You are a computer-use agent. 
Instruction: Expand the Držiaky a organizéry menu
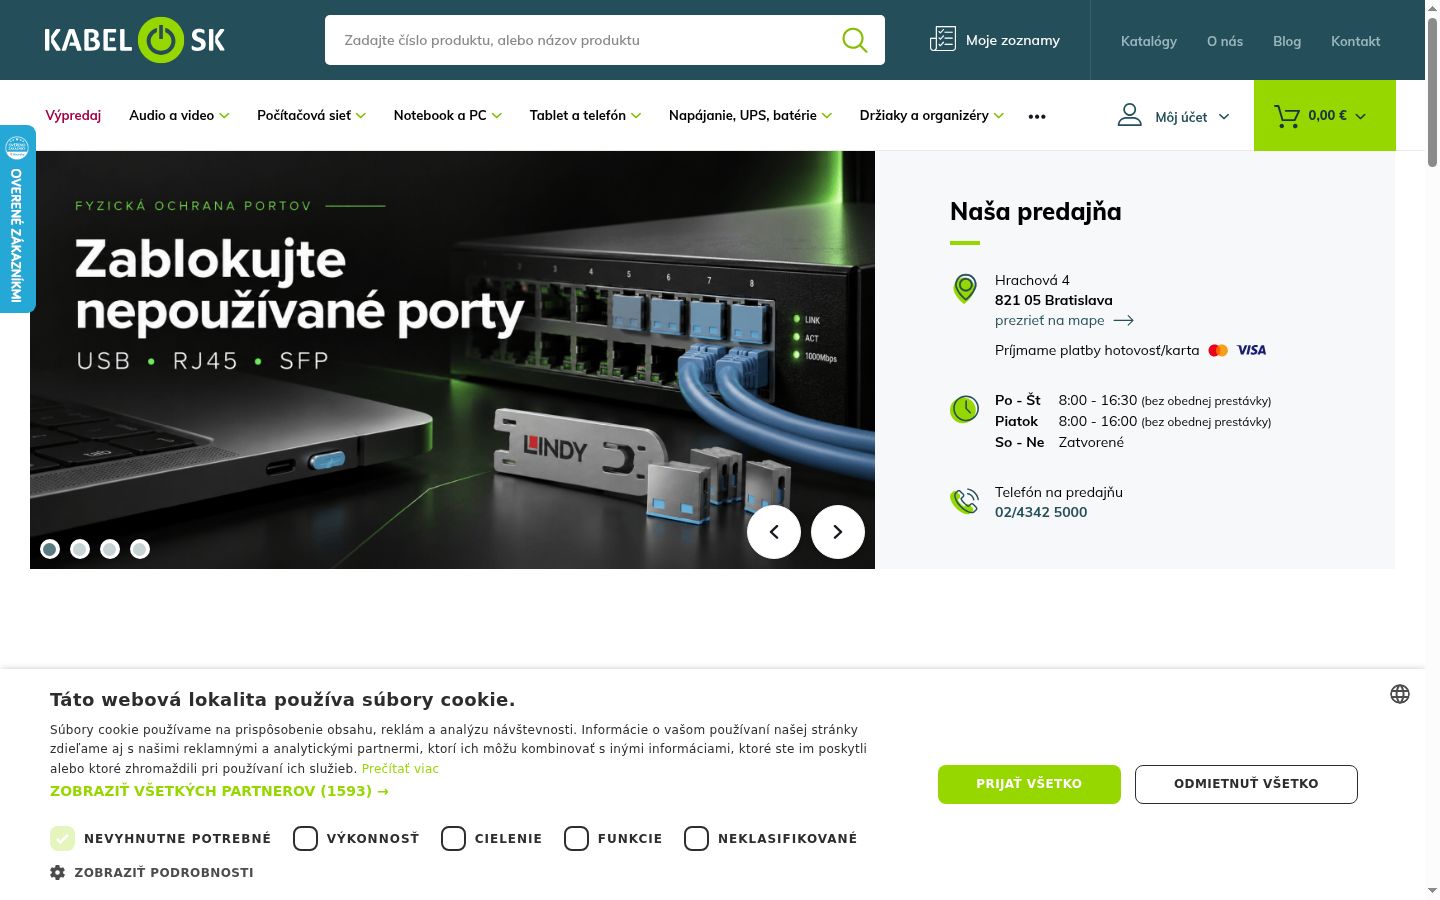[x=932, y=116]
